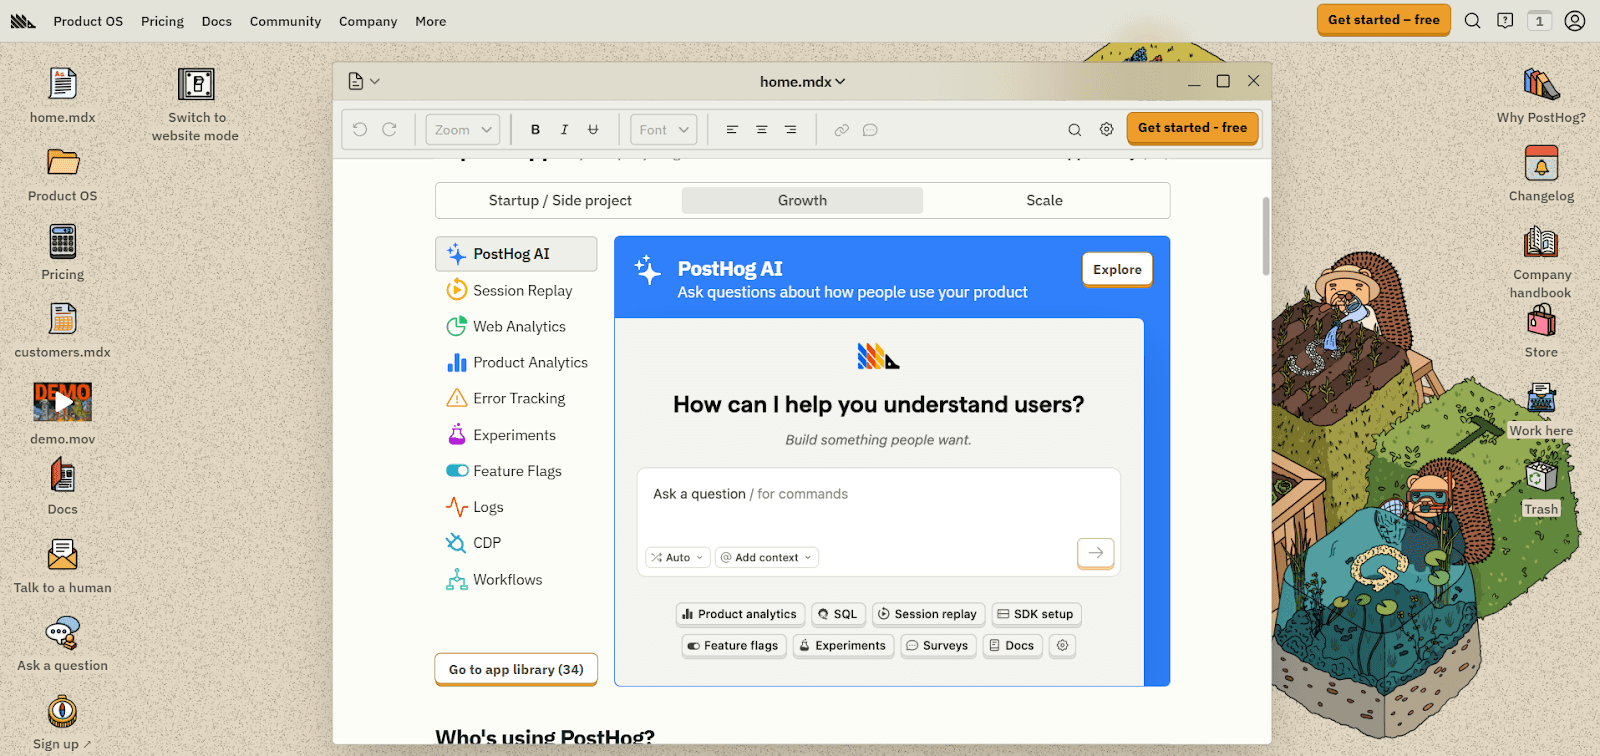Open the home.mdx desktop icon
Image resolution: width=1600 pixels, height=756 pixels.
[62, 84]
